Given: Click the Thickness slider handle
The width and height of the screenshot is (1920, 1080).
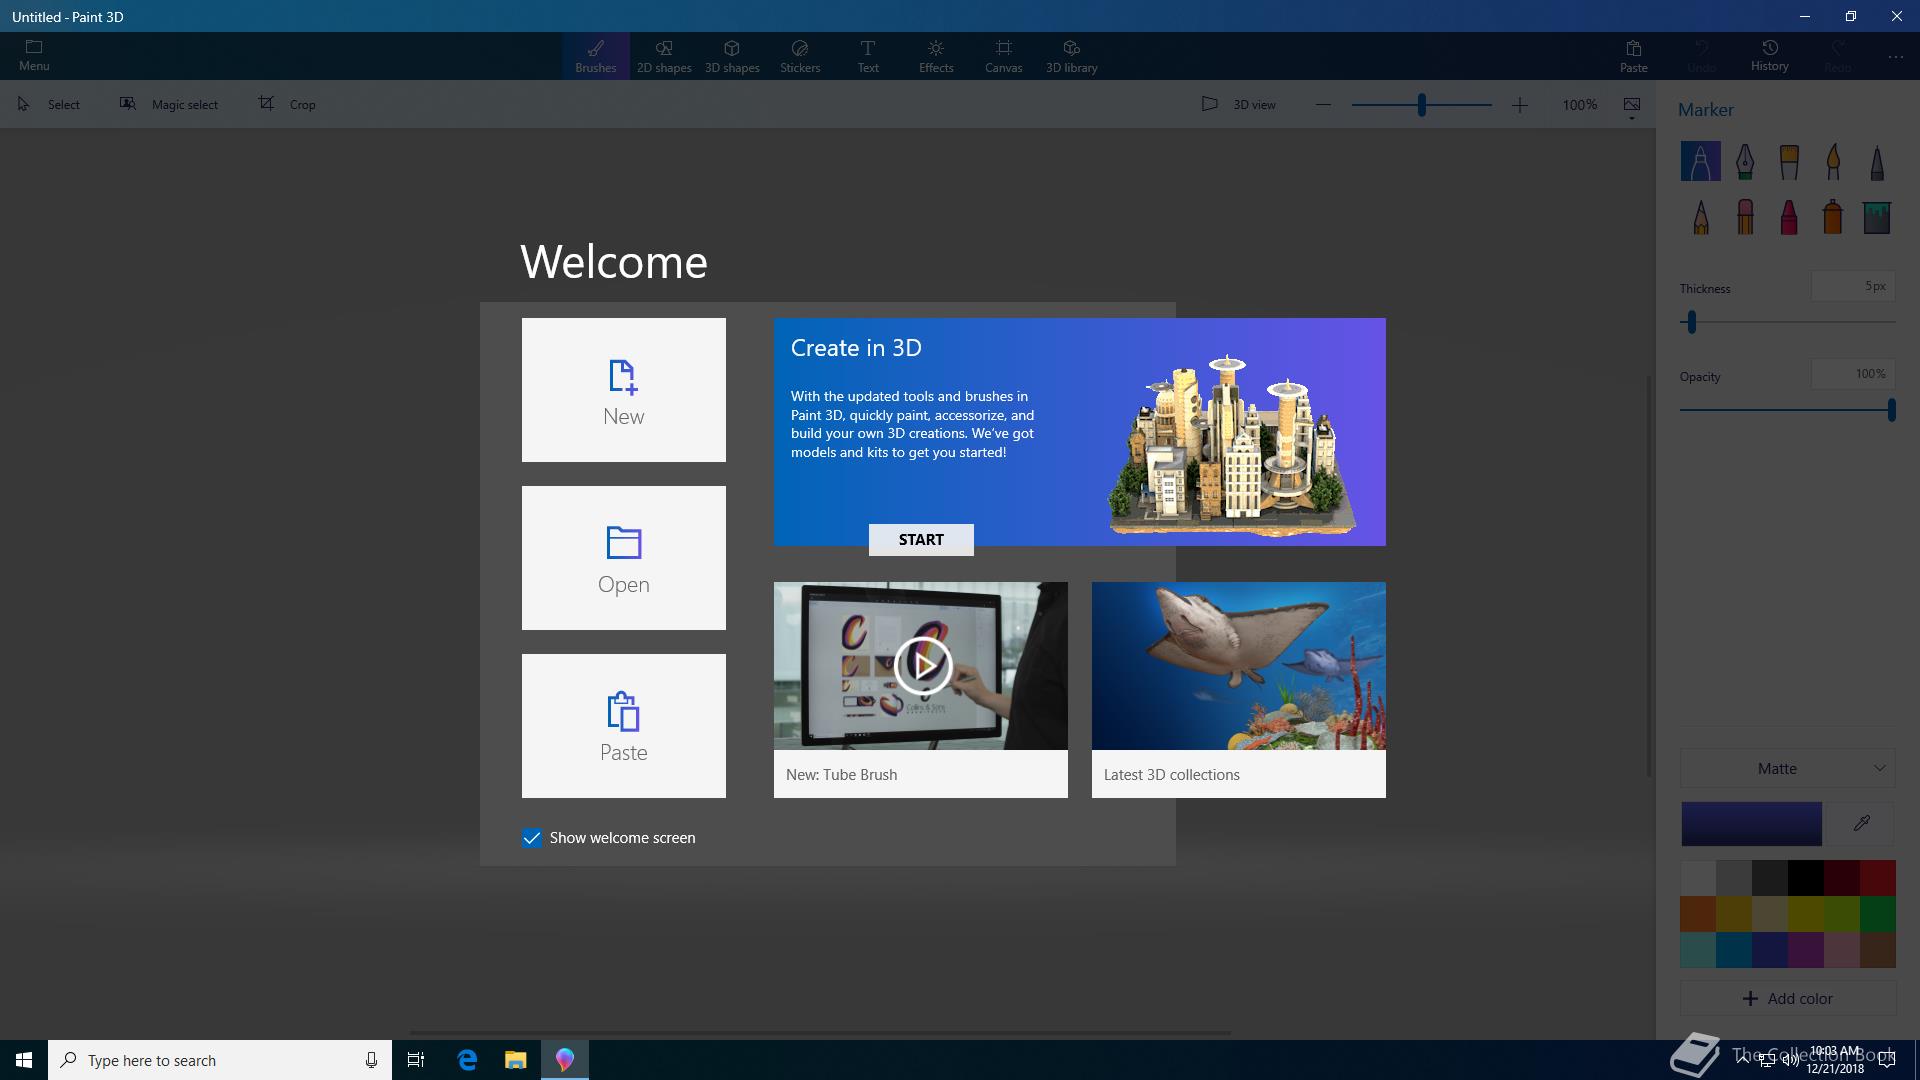Looking at the screenshot, I should click(1692, 322).
